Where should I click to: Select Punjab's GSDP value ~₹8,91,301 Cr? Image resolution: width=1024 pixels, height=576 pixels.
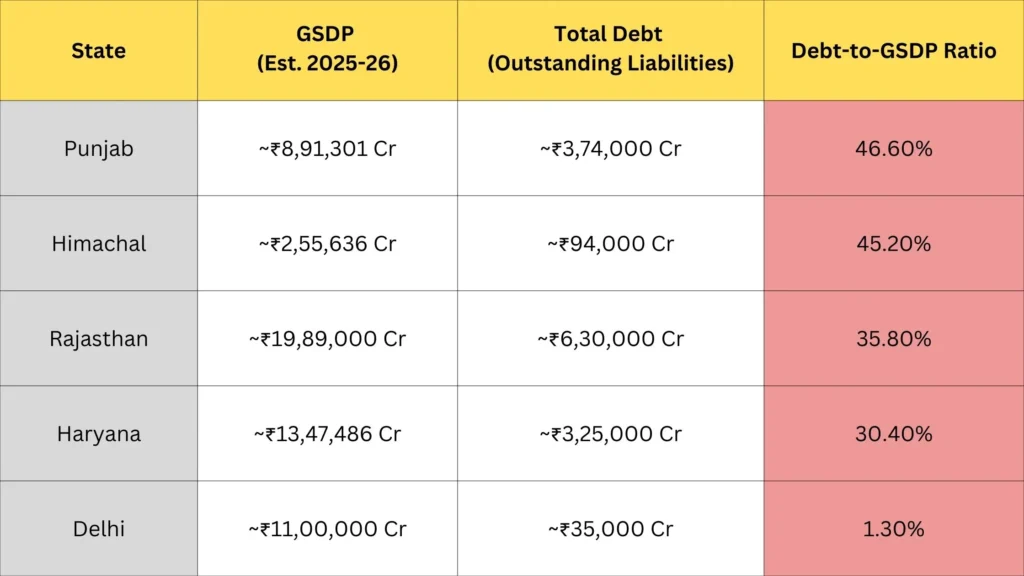coord(327,149)
